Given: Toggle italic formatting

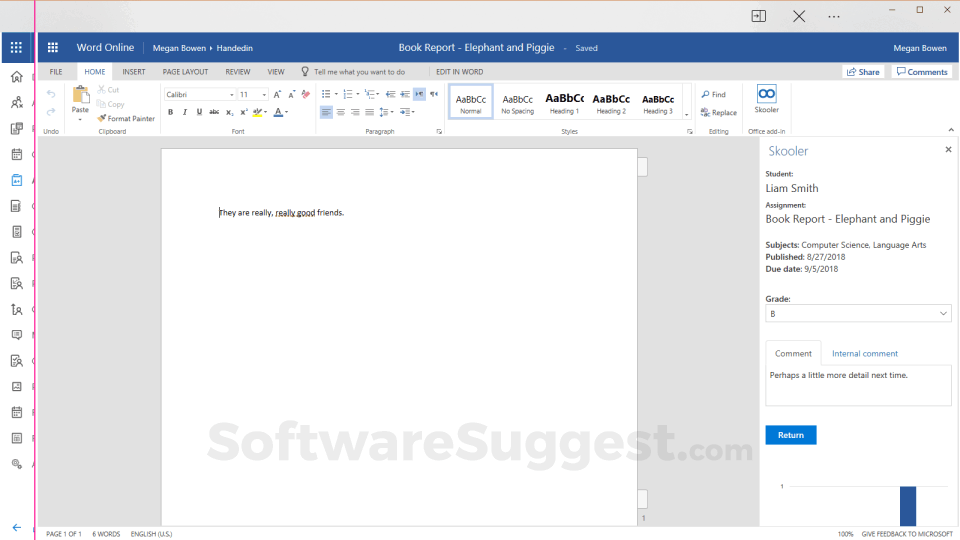Looking at the screenshot, I should click(185, 112).
